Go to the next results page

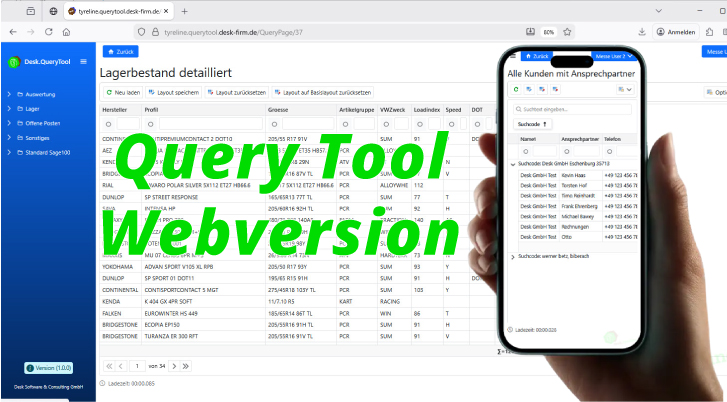coord(174,366)
